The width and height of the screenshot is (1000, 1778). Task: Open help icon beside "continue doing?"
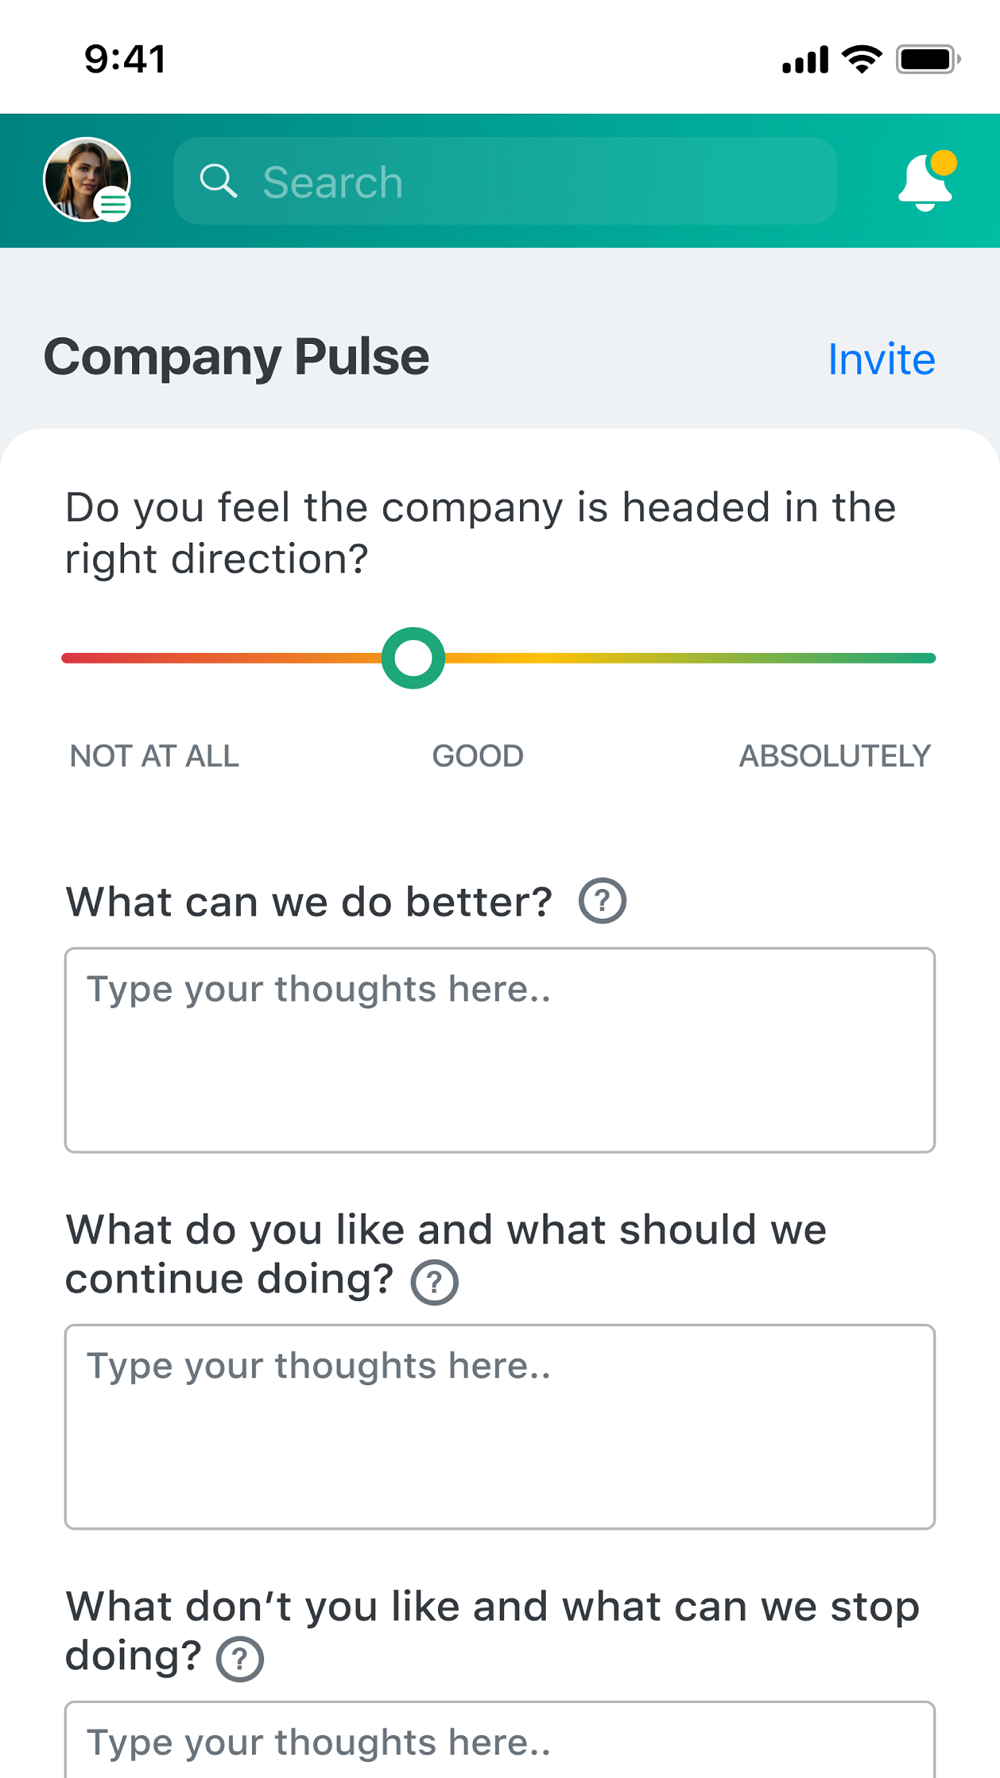click(434, 1281)
